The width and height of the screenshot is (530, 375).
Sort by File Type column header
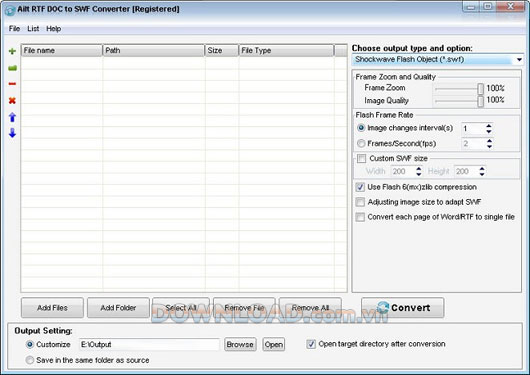click(286, 50)
